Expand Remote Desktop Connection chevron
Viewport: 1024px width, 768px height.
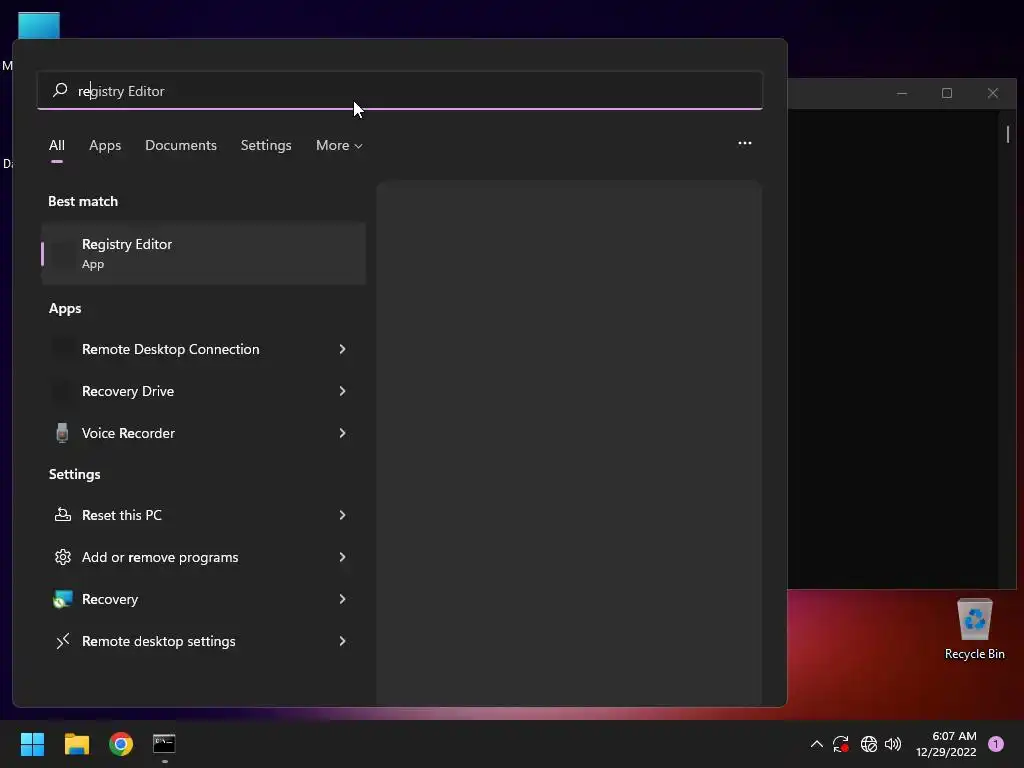point(342,349)
